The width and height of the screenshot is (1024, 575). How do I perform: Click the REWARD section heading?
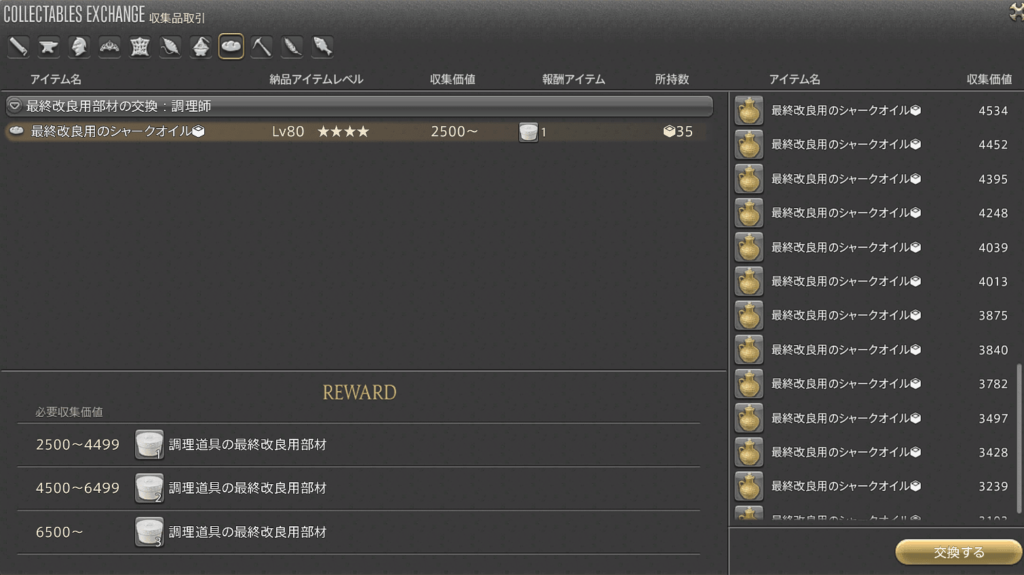(x=359, y=393)
